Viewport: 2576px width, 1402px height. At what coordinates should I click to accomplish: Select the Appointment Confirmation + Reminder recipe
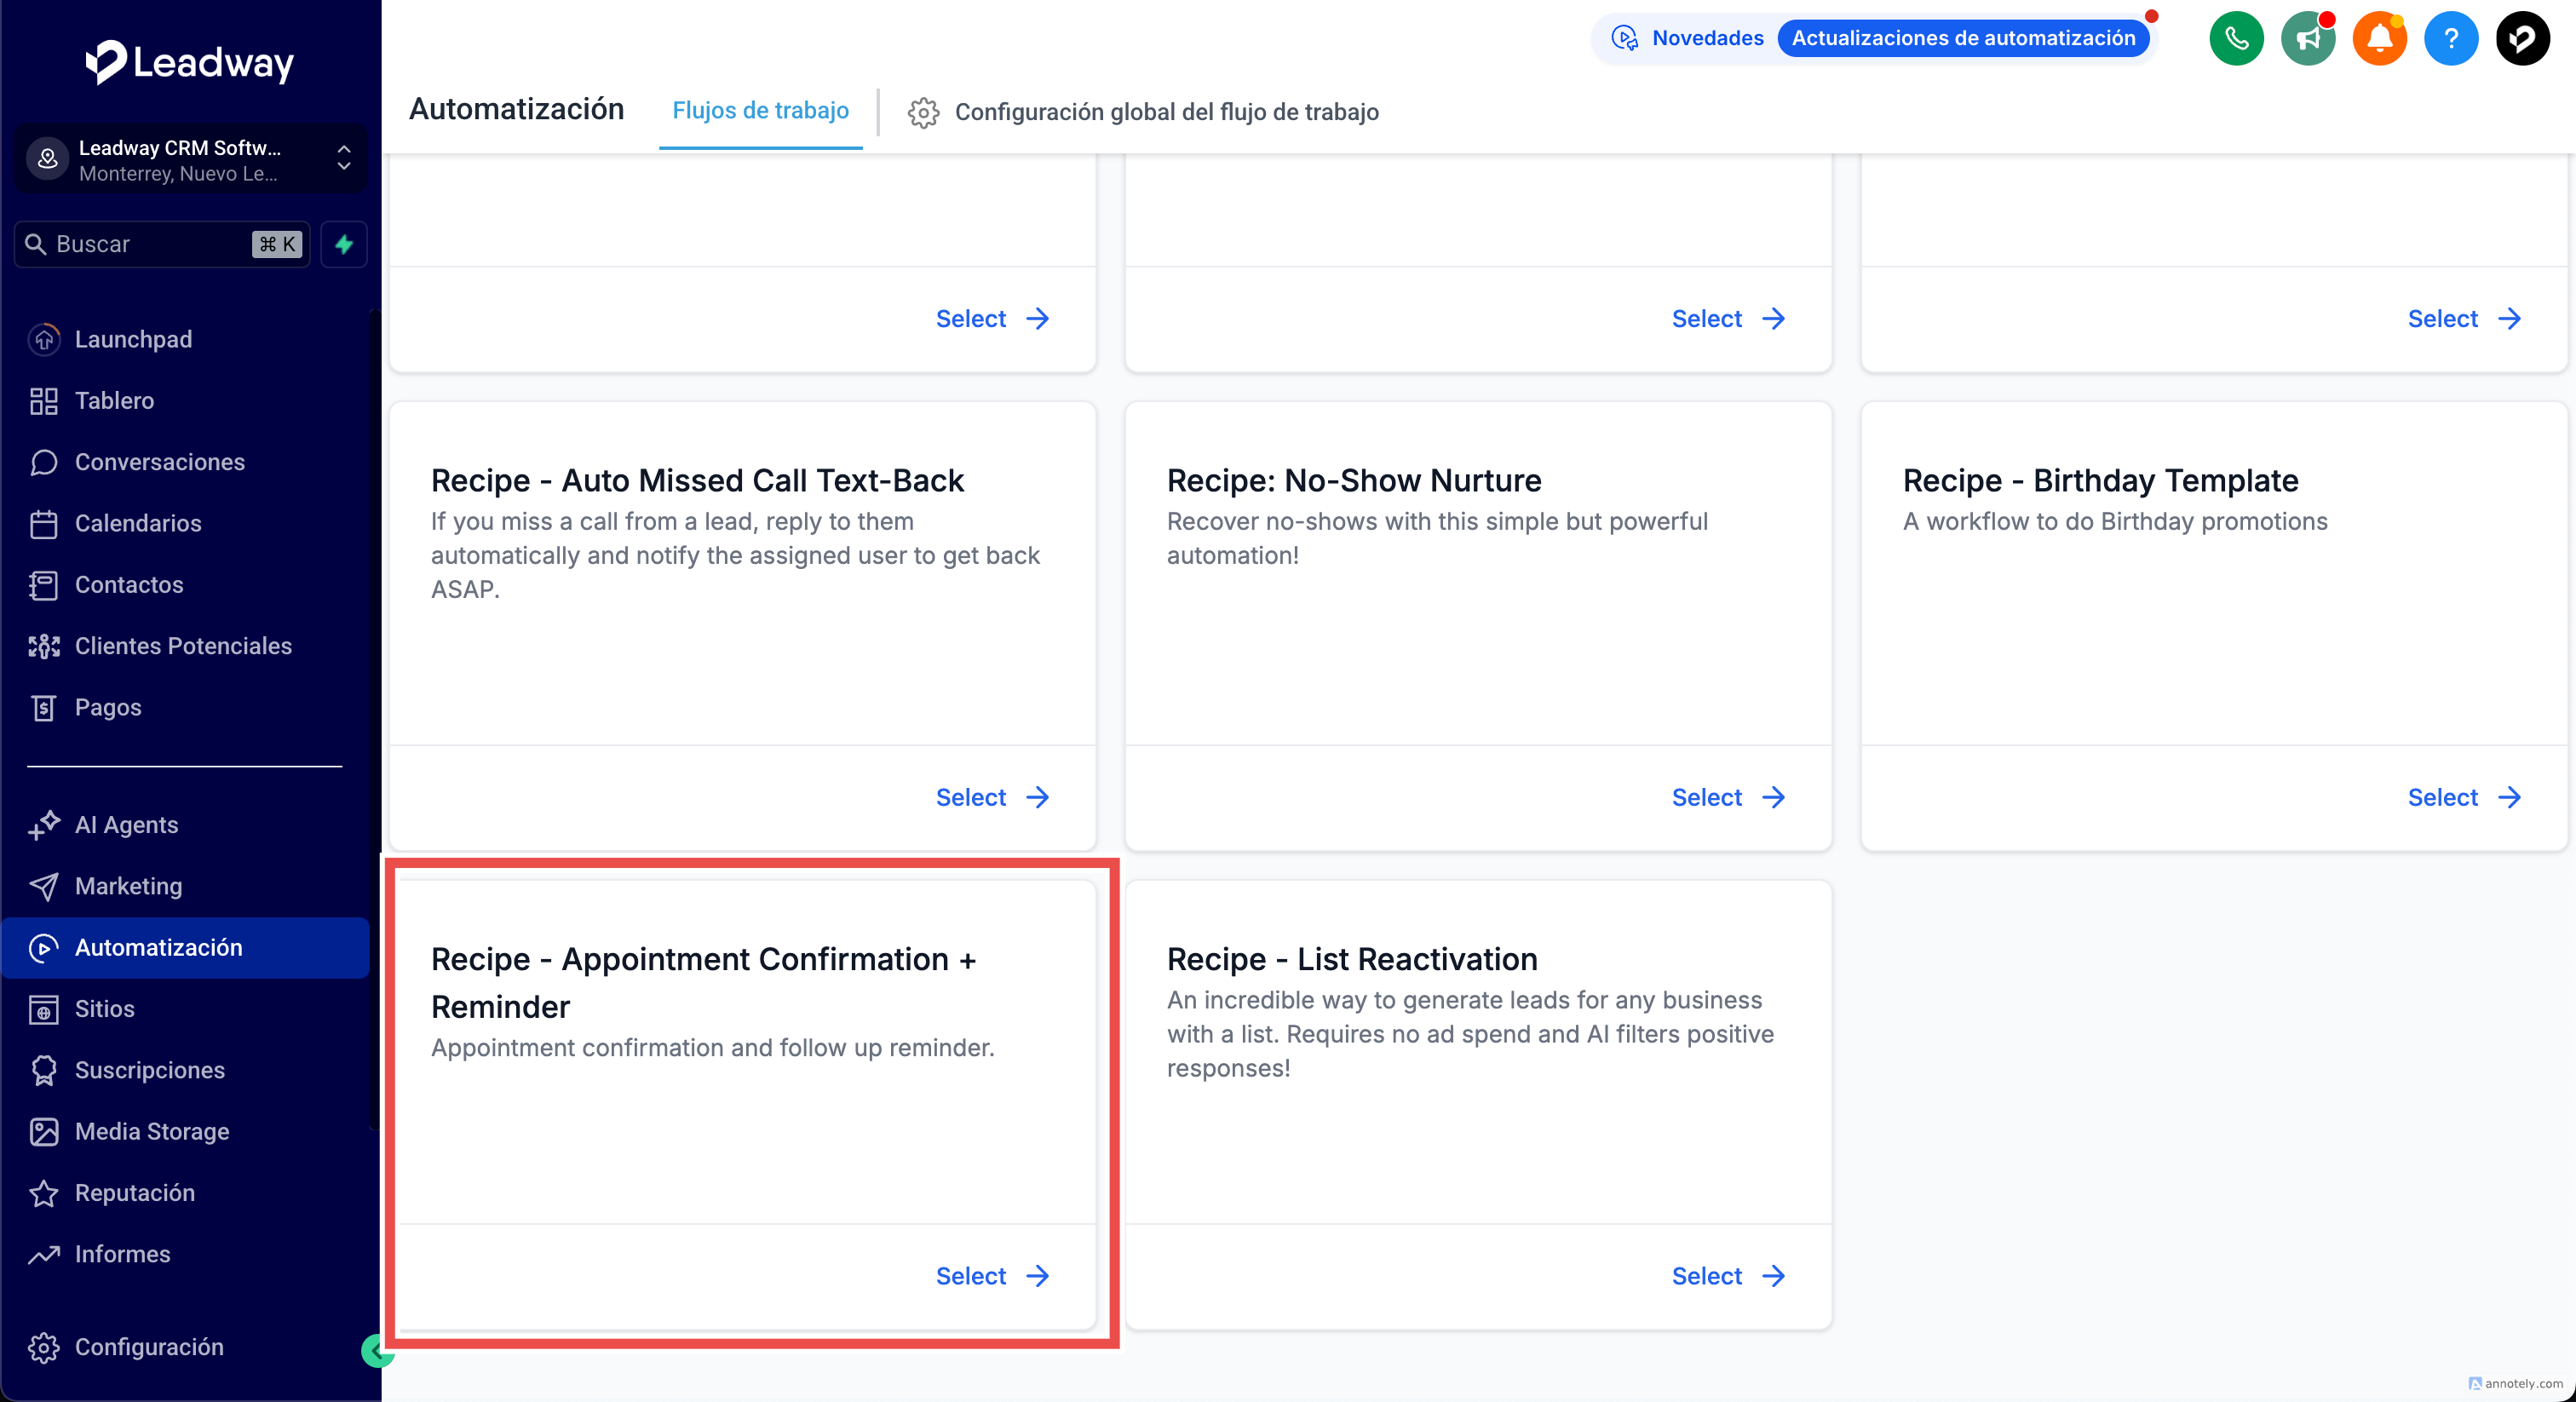coord(991,1276)
